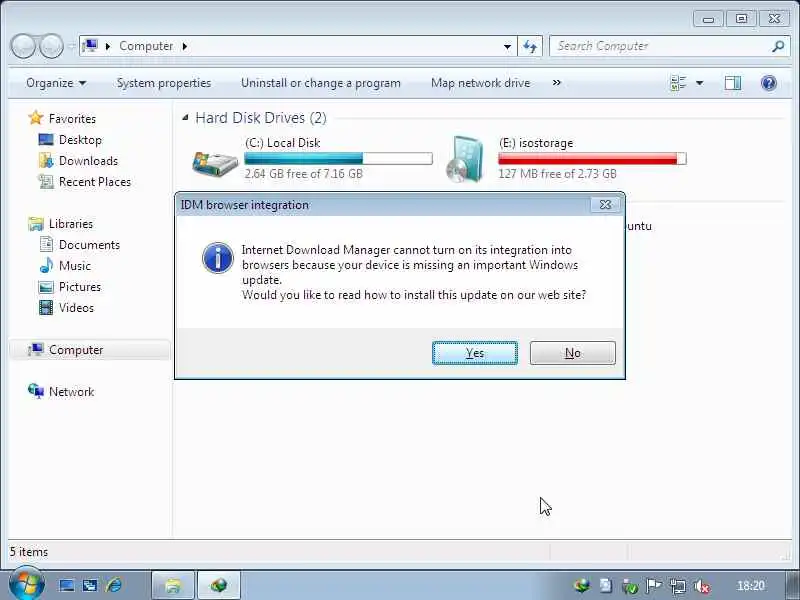
Task: Click Yes in the IDM browser integration dialog
Action: click(x=474, y=353)
